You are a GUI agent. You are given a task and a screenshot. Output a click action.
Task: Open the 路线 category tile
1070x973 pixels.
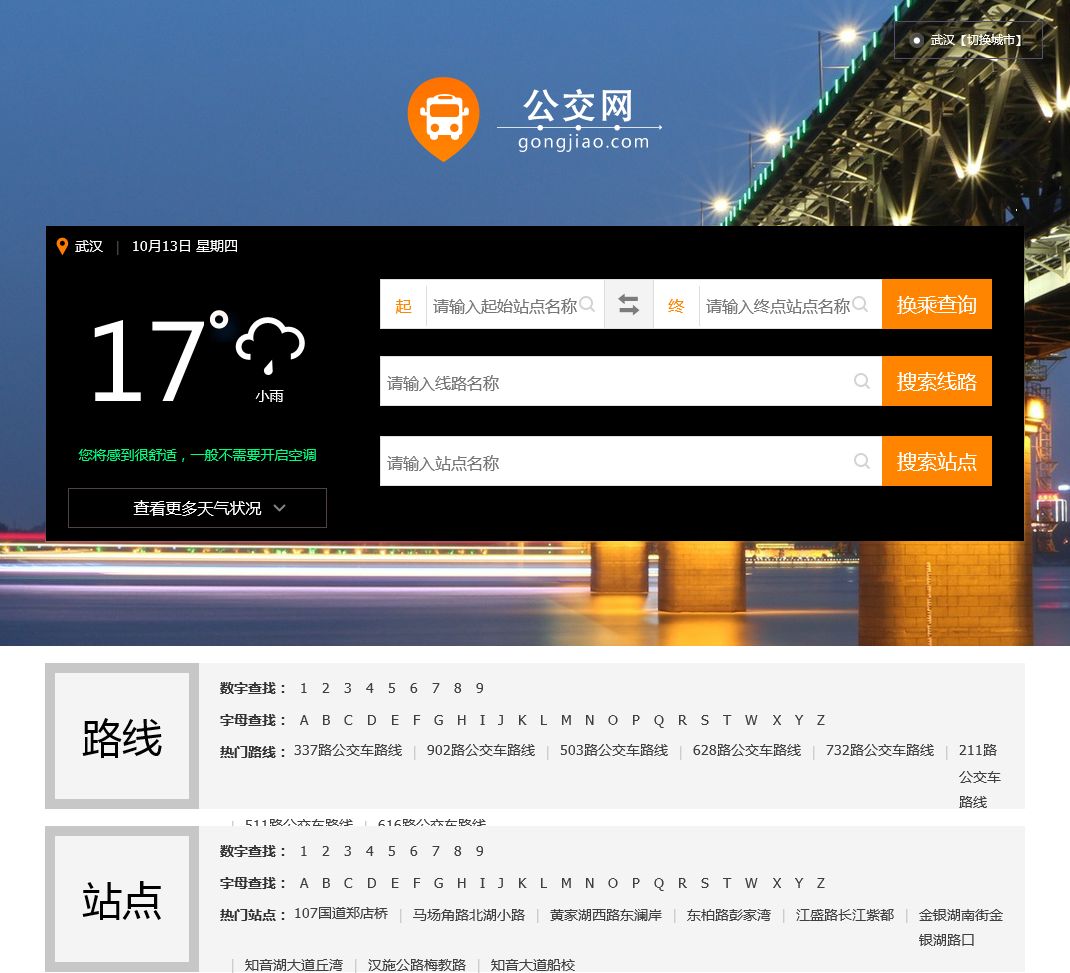[122, 736]
